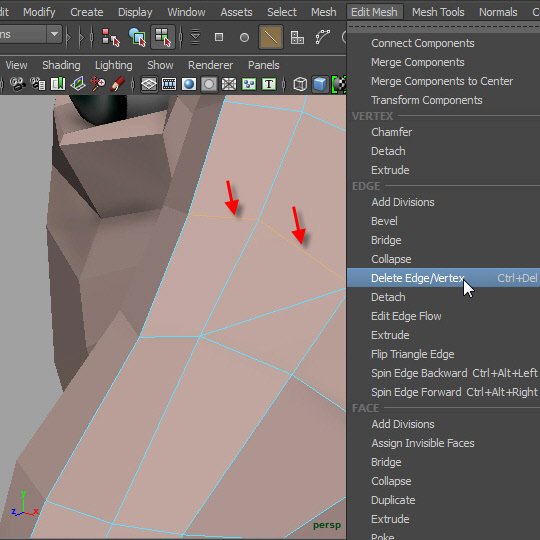This screenshot has width=540, height=540.
Task: Open the selection mask triangle menu icon
Action: pos(195,37)
